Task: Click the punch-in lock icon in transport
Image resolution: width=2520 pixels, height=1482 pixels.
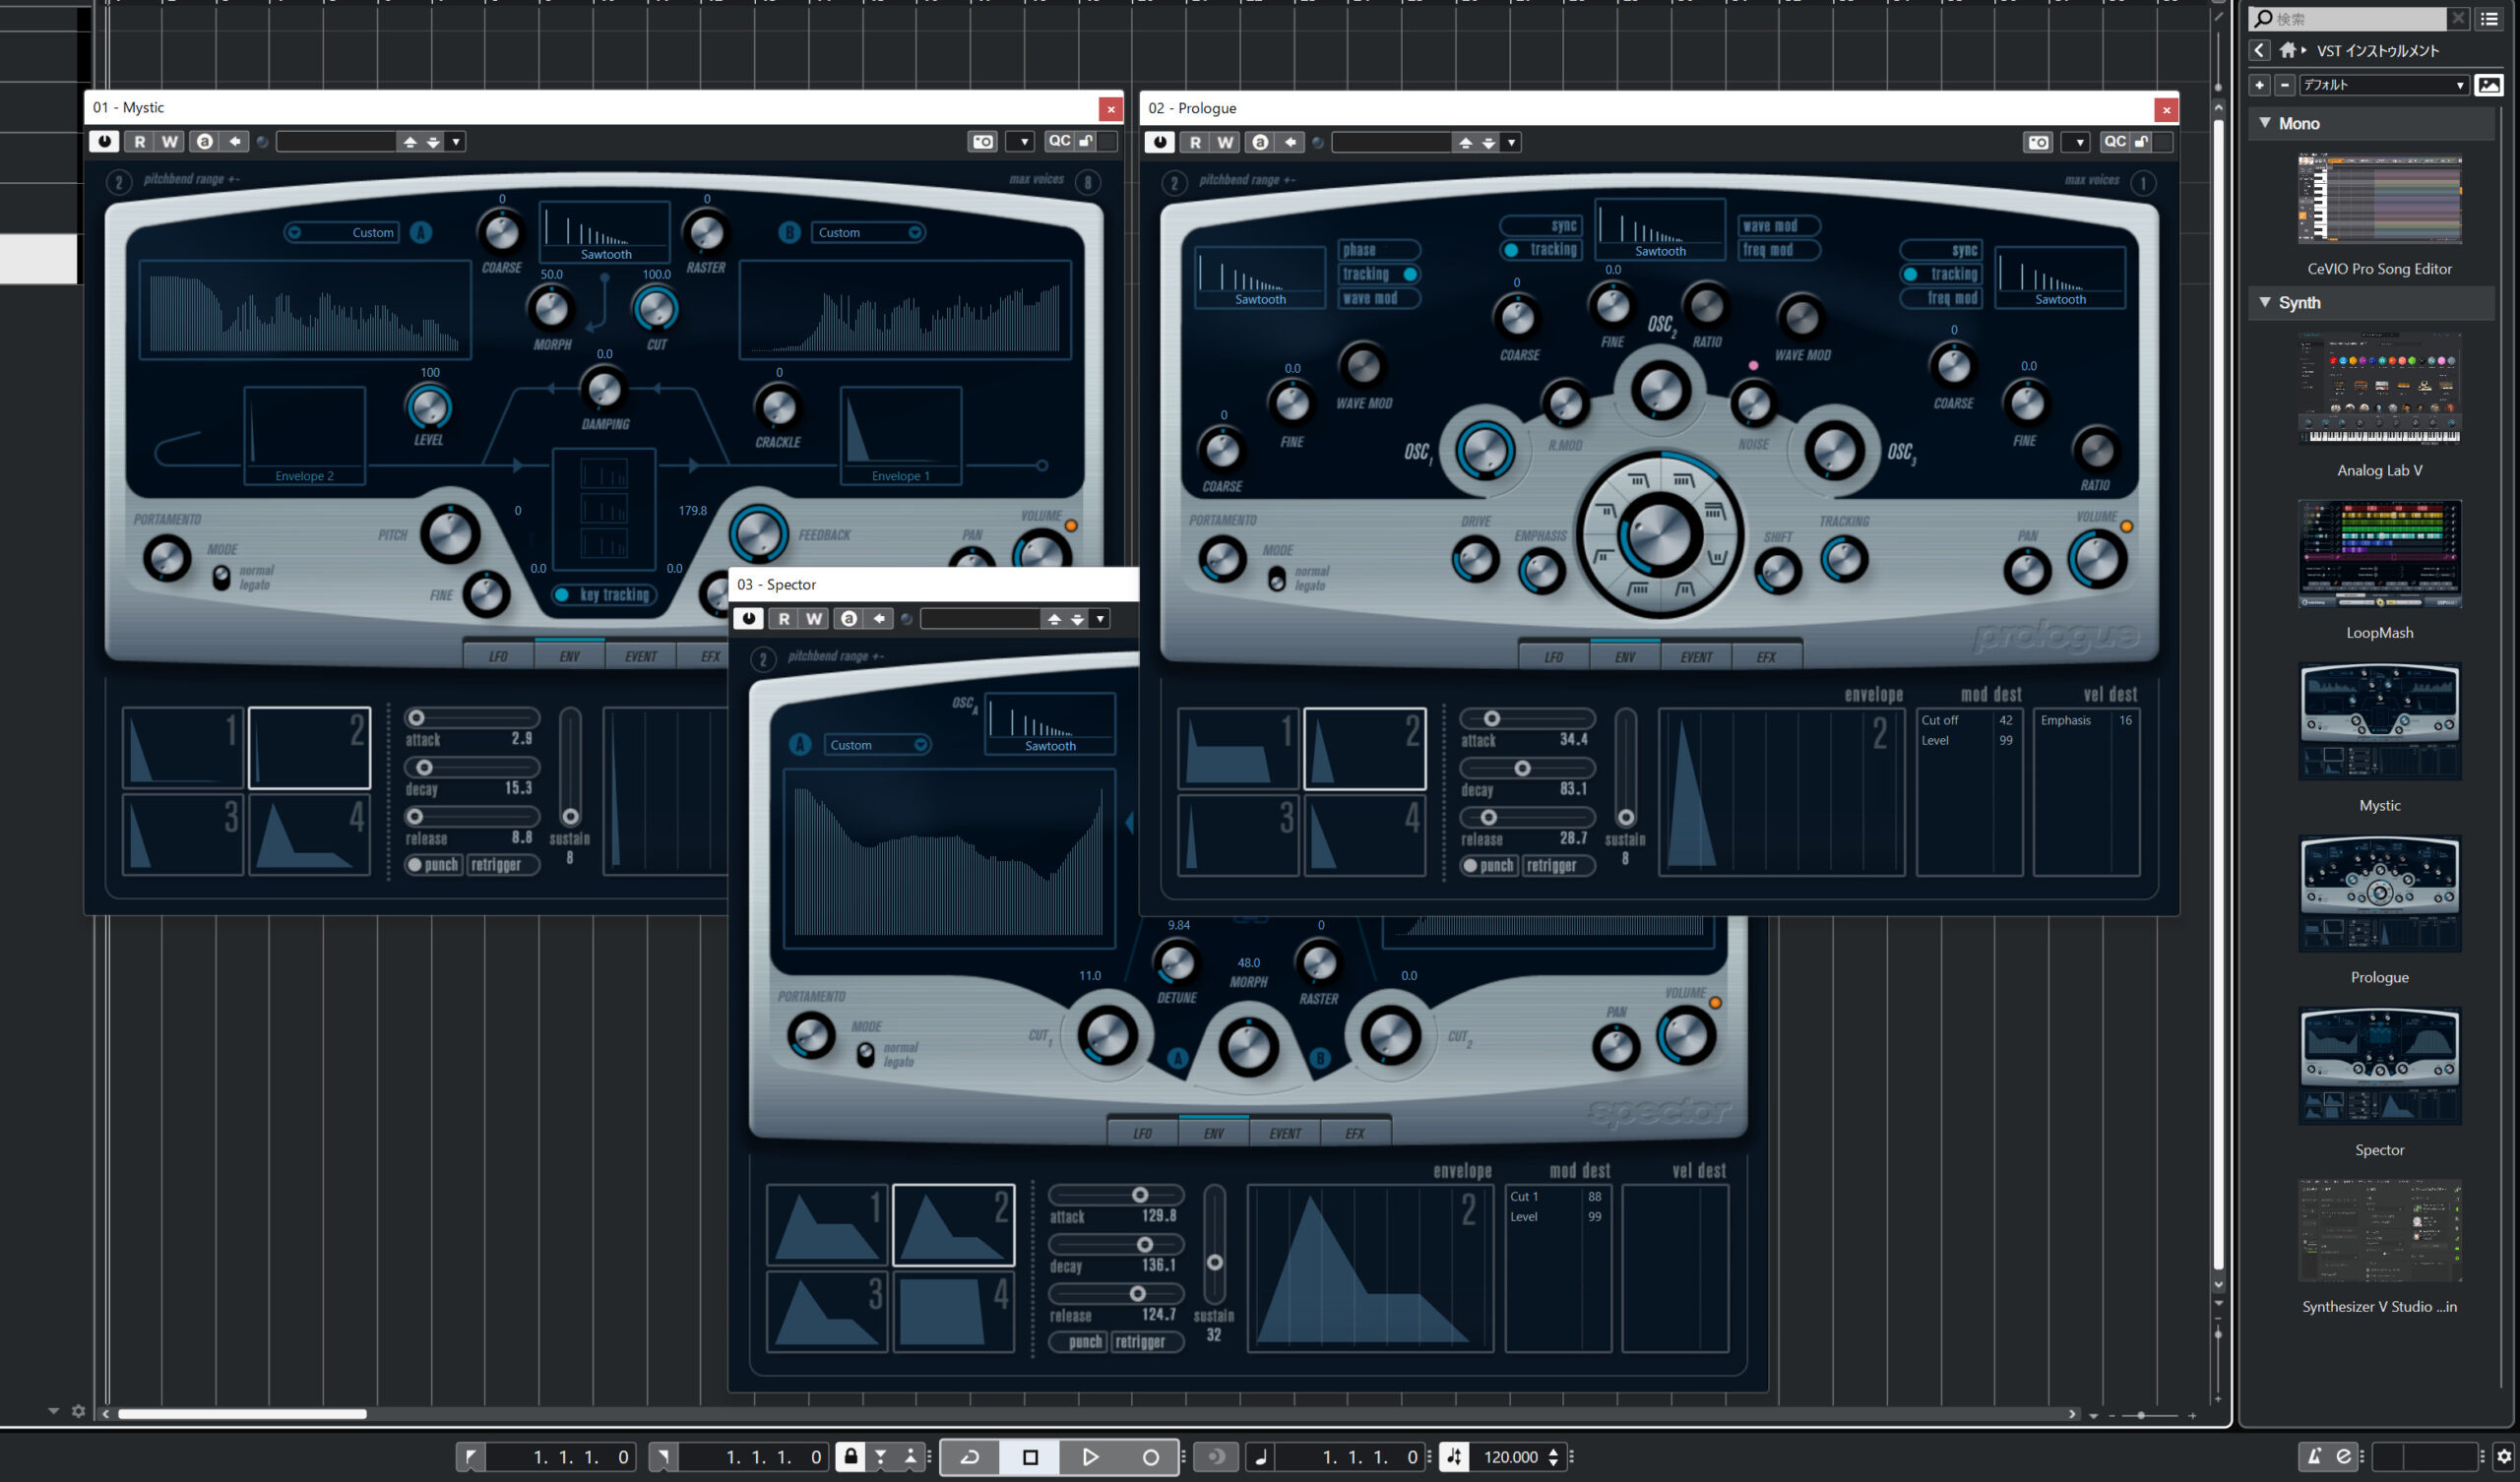Action: pyautogui.click(x=850, y=1457)
